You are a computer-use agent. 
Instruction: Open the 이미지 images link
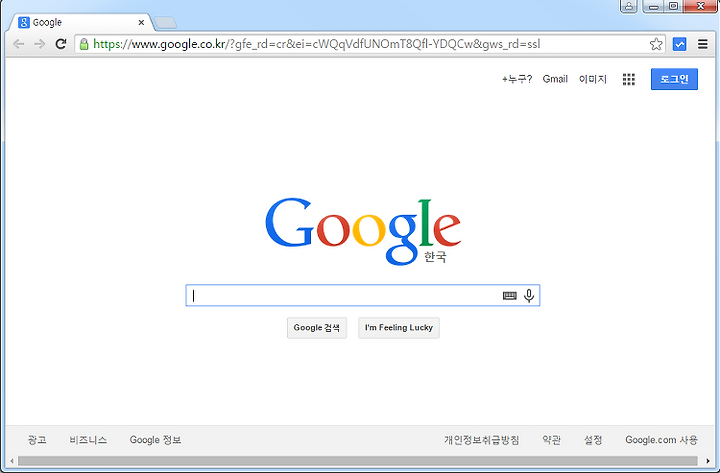593,79
